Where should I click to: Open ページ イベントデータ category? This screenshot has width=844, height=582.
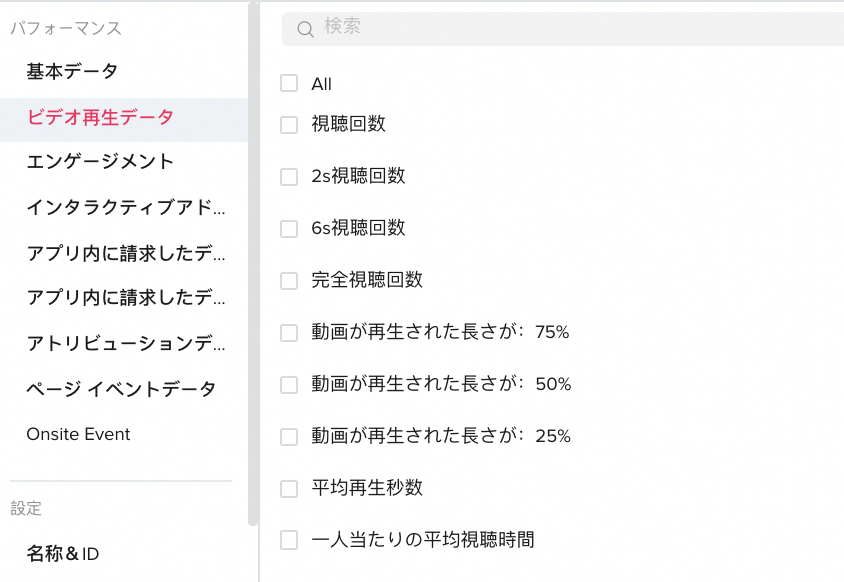point(121,390)
